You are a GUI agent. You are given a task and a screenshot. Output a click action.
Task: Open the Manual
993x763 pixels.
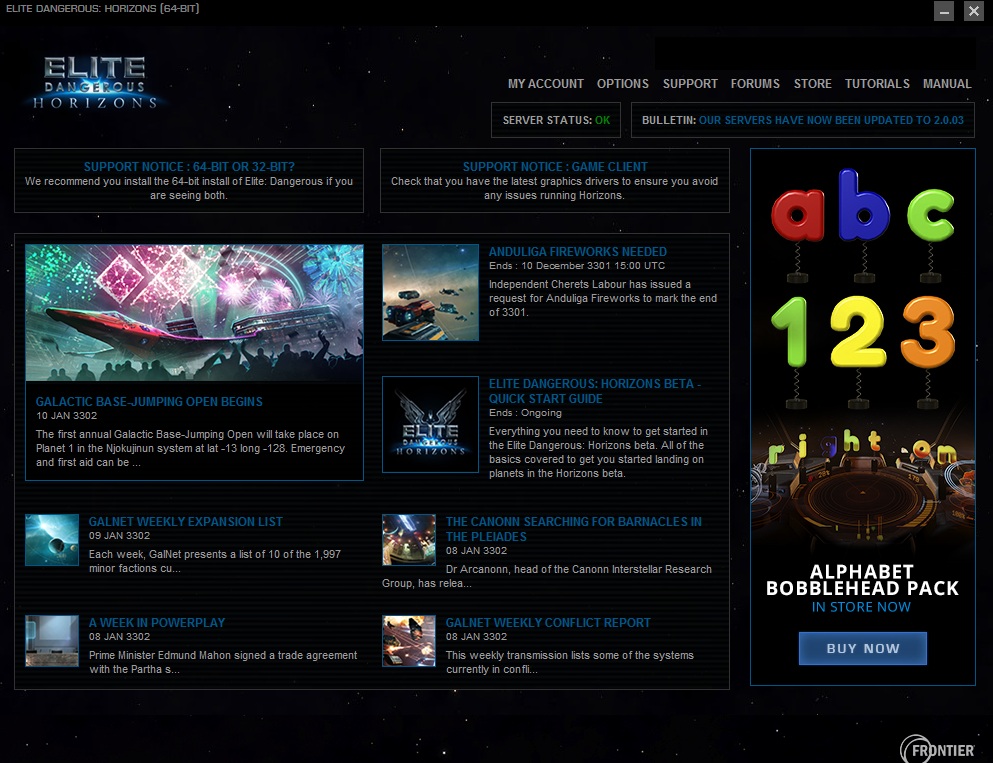click(x=947, y=84)
